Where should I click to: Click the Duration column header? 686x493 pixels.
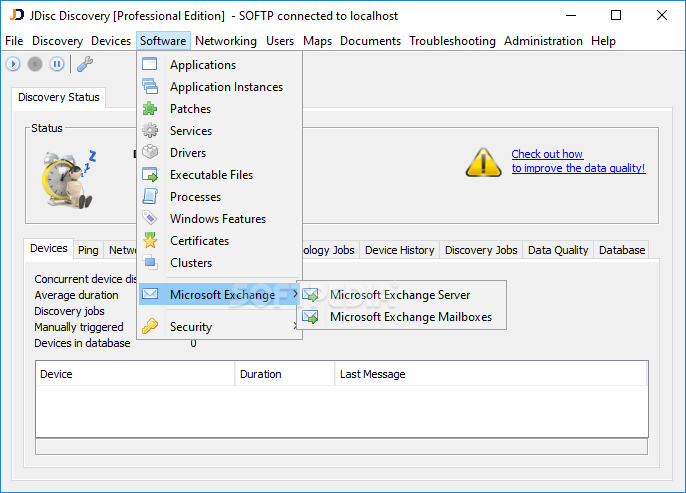(x=285, y=374)
